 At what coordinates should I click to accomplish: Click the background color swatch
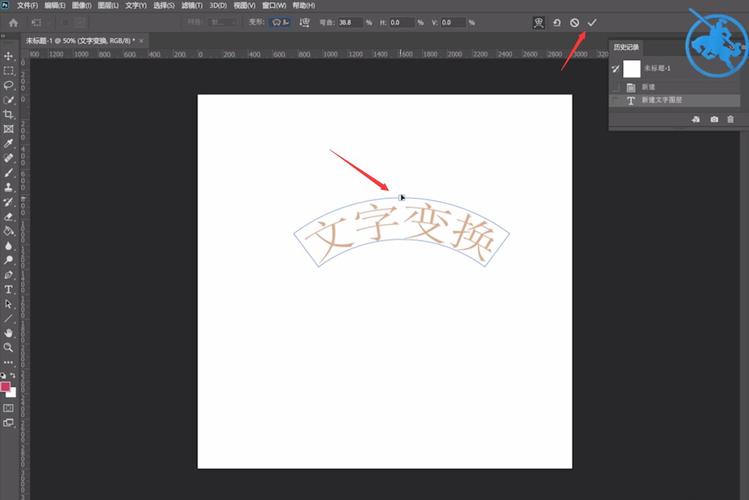pyautogui.click(x=12, y=394)
